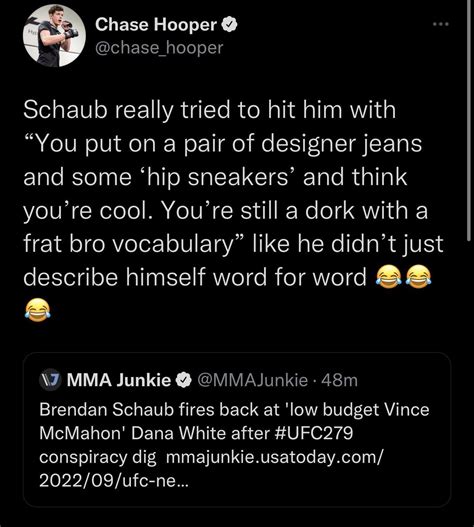
Task: Open the three-dot more options menu
Action: point(441,24)
